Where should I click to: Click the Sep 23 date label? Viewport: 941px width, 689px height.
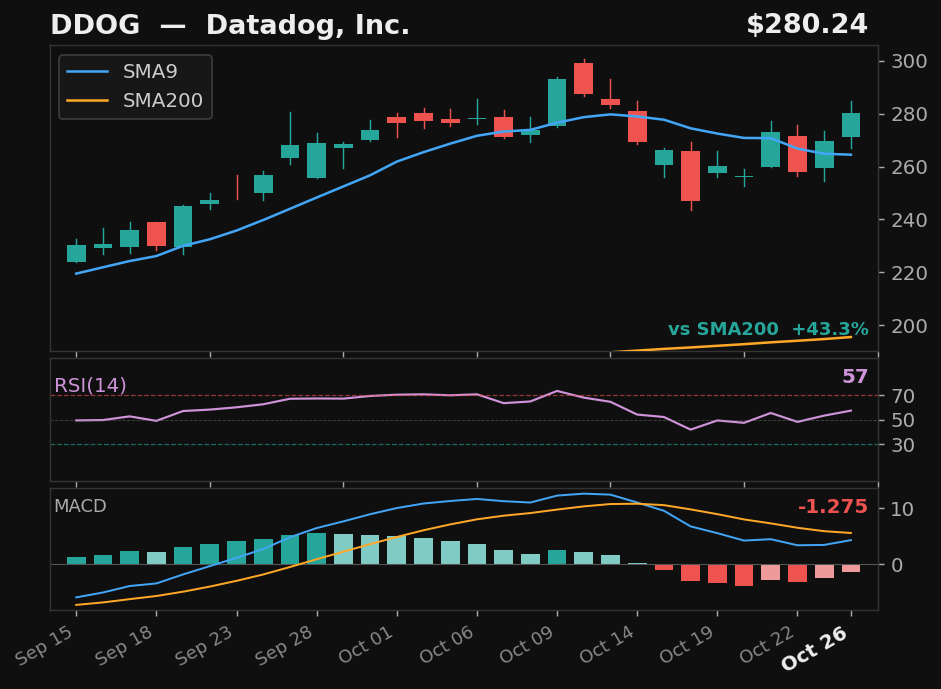(x=206, y=645)
